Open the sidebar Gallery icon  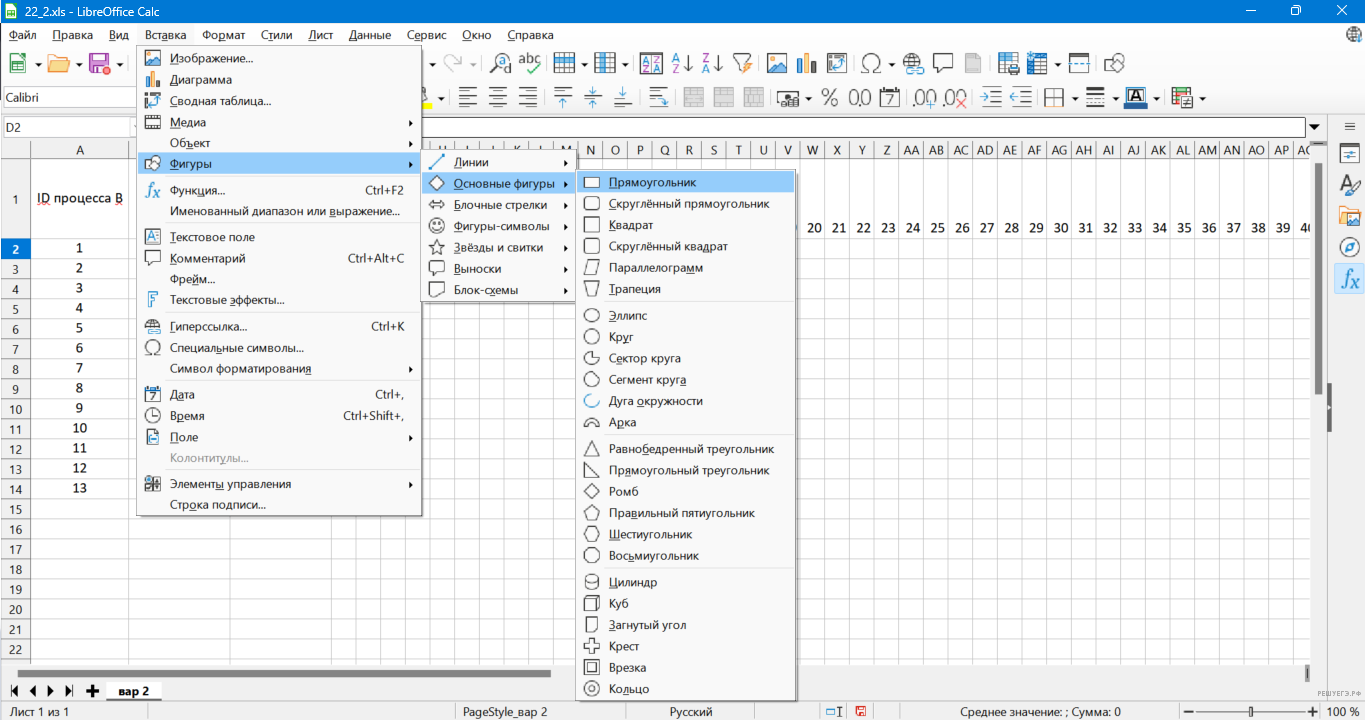click(1349, 216)
